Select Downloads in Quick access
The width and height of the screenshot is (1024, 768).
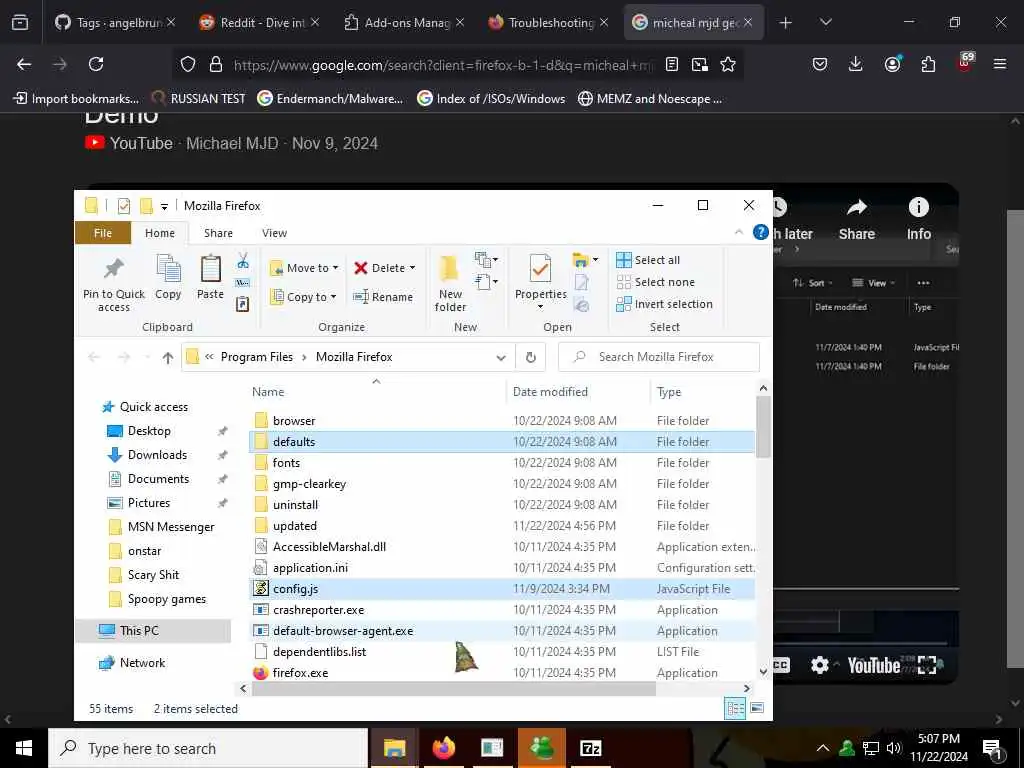157,455
